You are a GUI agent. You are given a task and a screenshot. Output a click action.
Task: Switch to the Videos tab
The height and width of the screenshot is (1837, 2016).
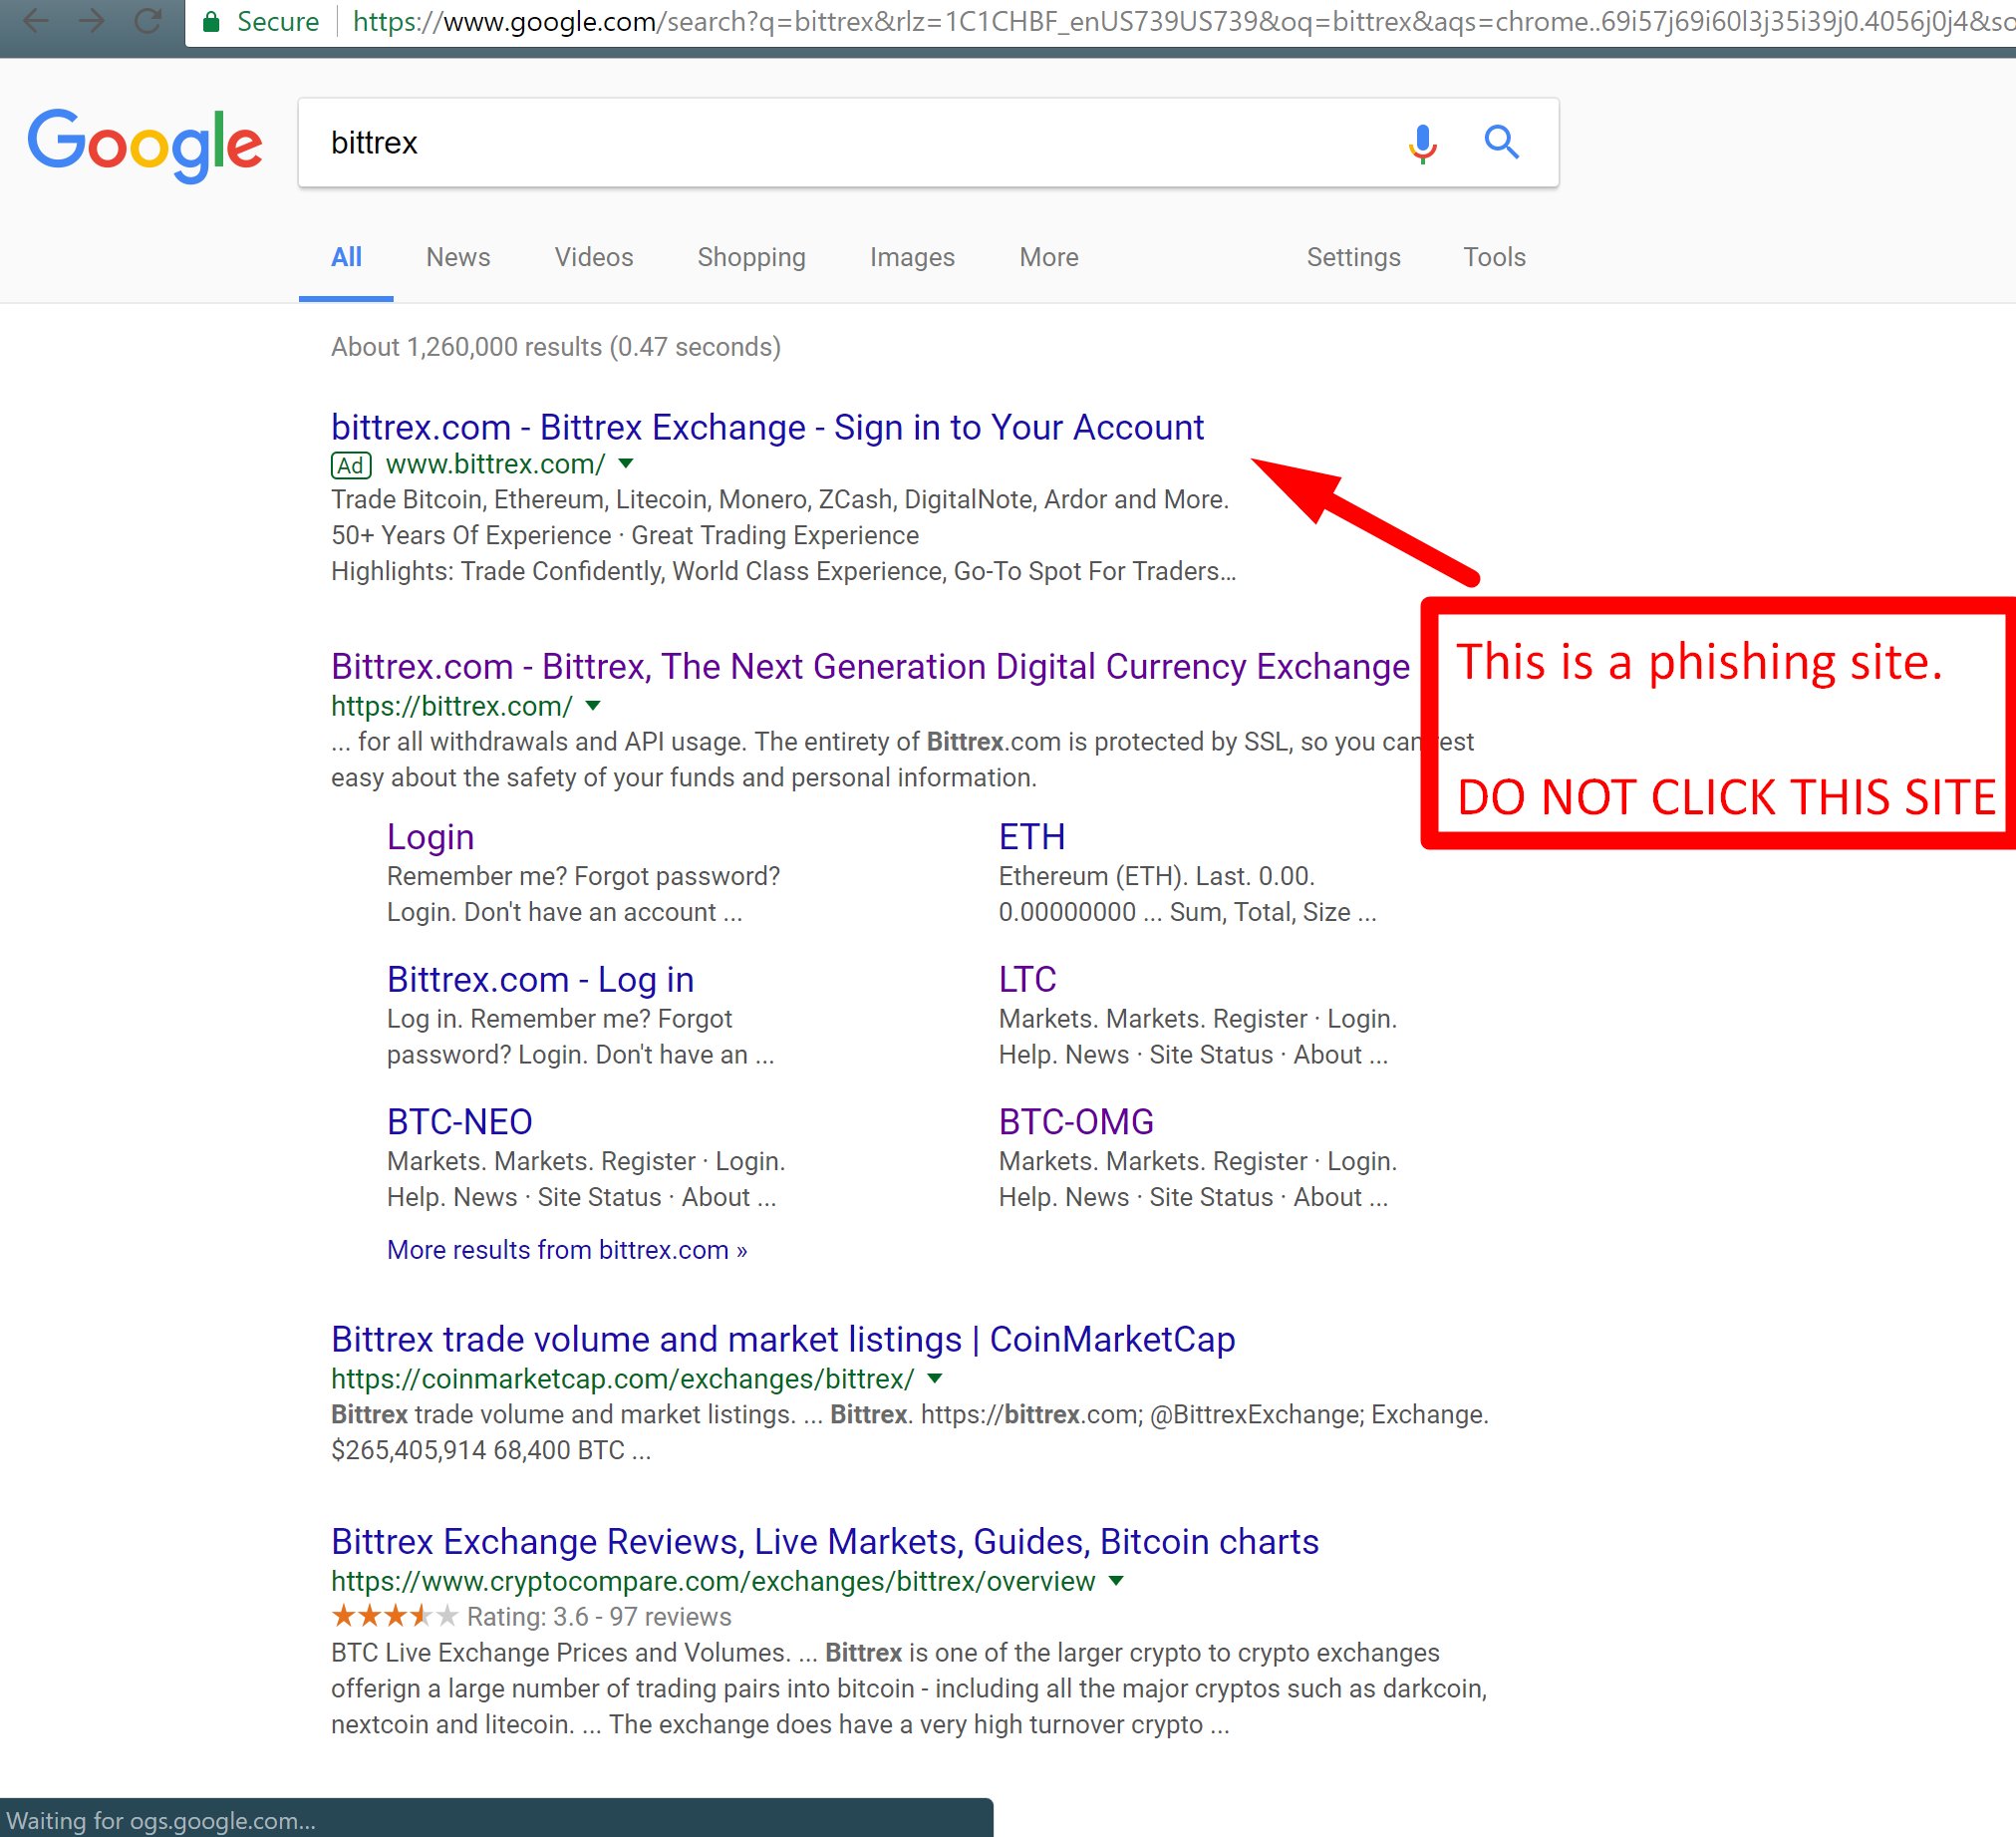[594, 257]
